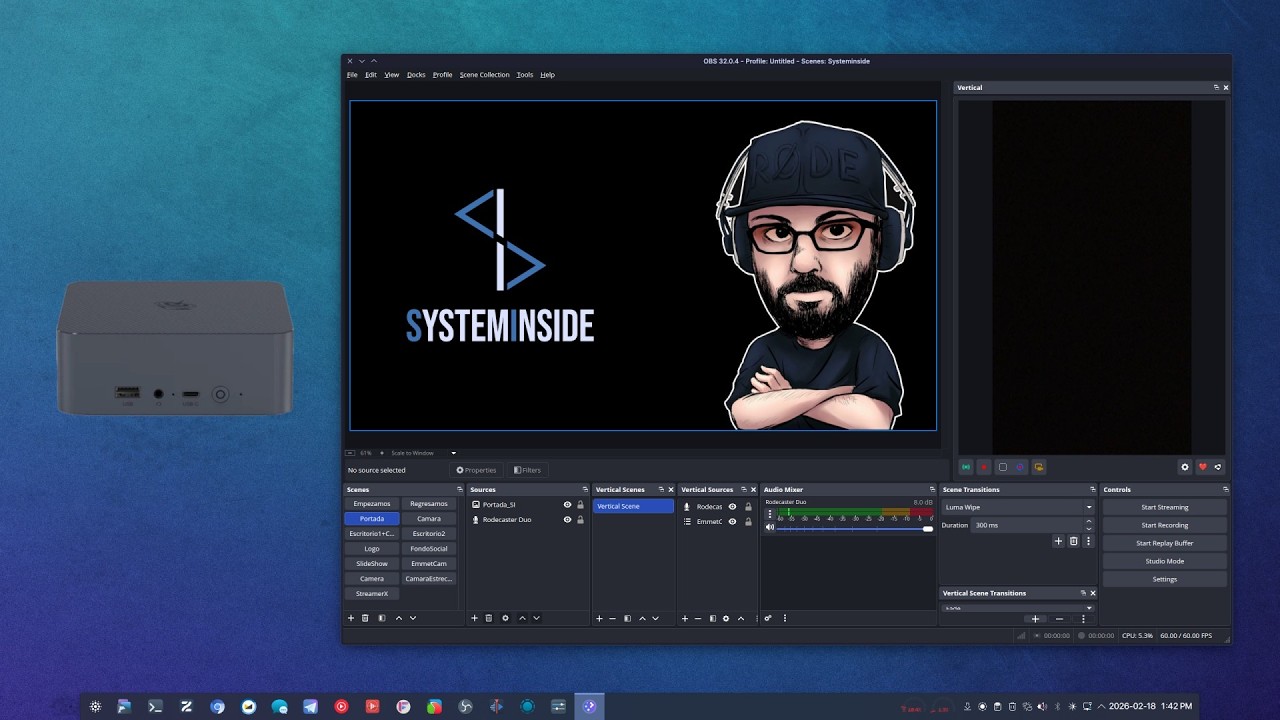Toggle visibility of Portada_SI source

tap(567, 505)
